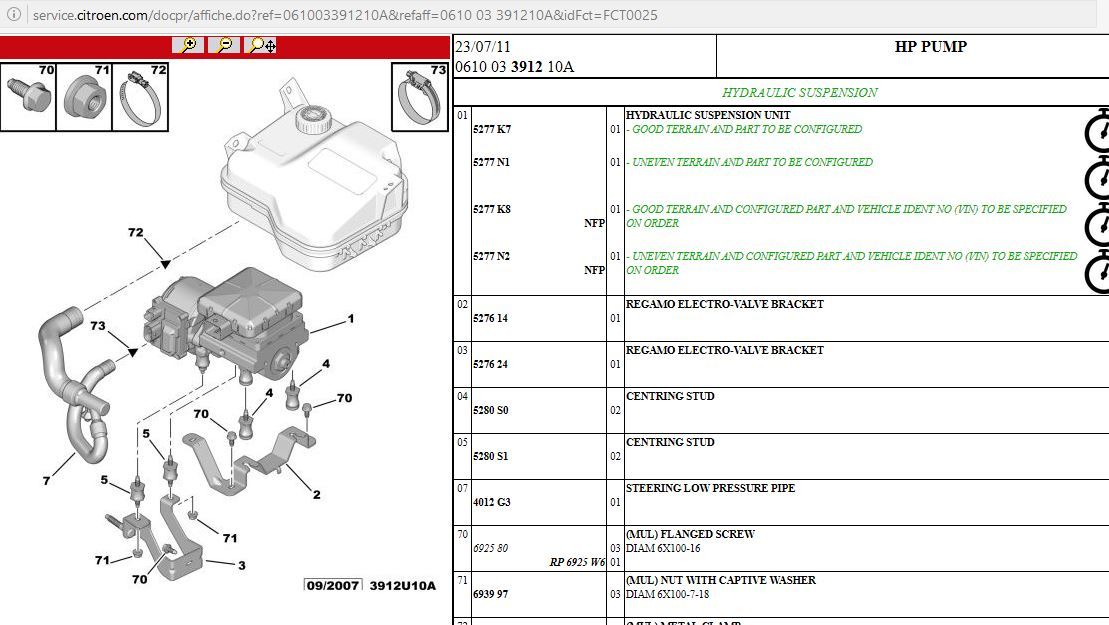
Task: Select the zoom-and-pan magnifier tool
Action: (x=261, y=45)
